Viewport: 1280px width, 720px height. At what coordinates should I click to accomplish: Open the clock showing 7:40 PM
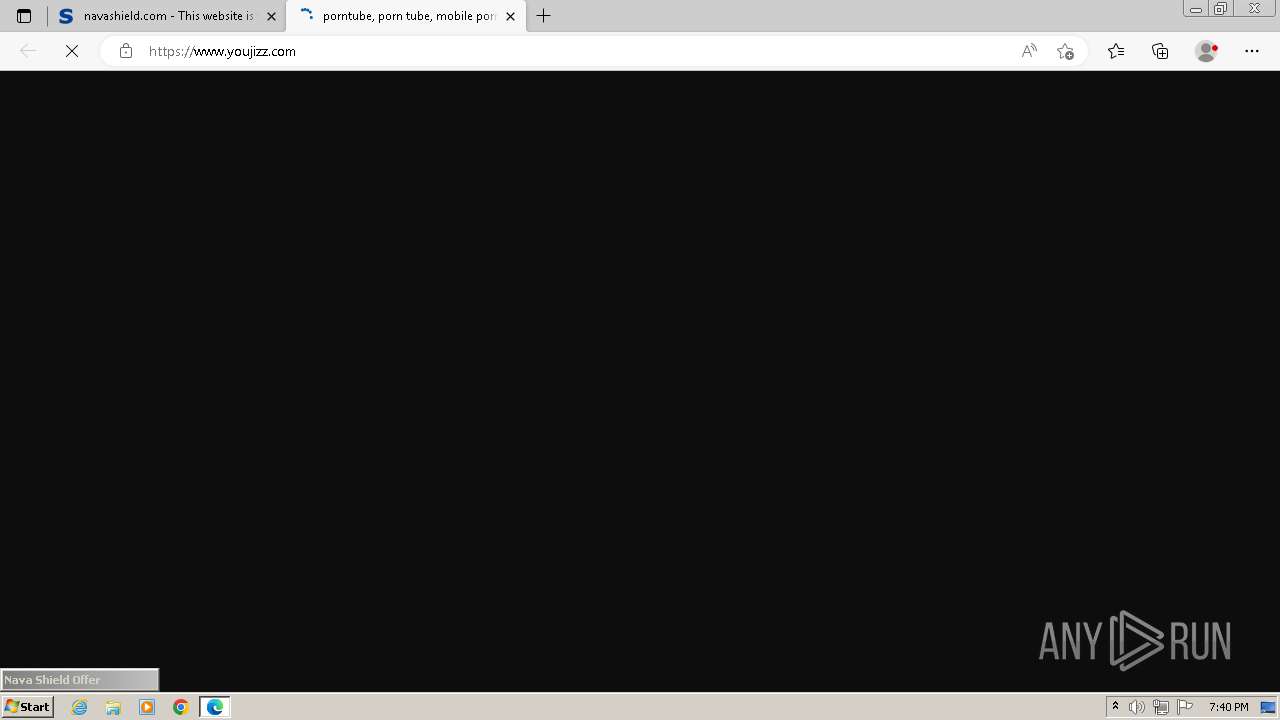coord(1228,707)
